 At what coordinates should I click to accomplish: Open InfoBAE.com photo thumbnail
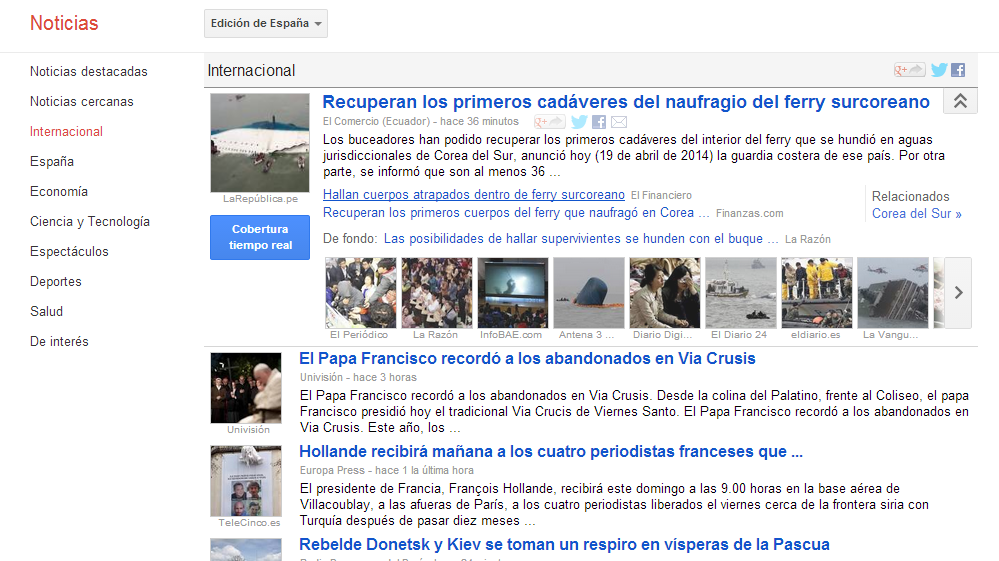[x=512, y=293]
